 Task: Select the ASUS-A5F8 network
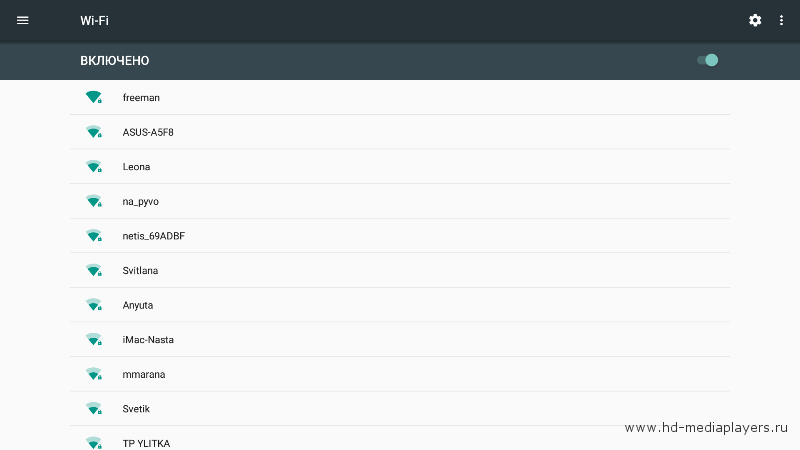pyautogui.click(x=400, y=132)
